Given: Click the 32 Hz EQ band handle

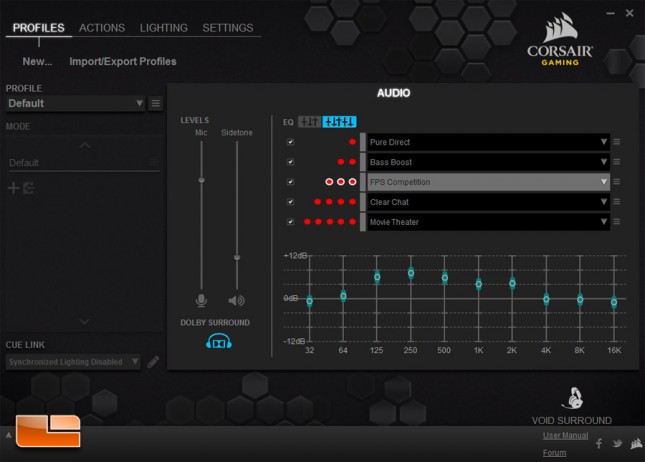Looking at the screenshot, I should 309,301.
